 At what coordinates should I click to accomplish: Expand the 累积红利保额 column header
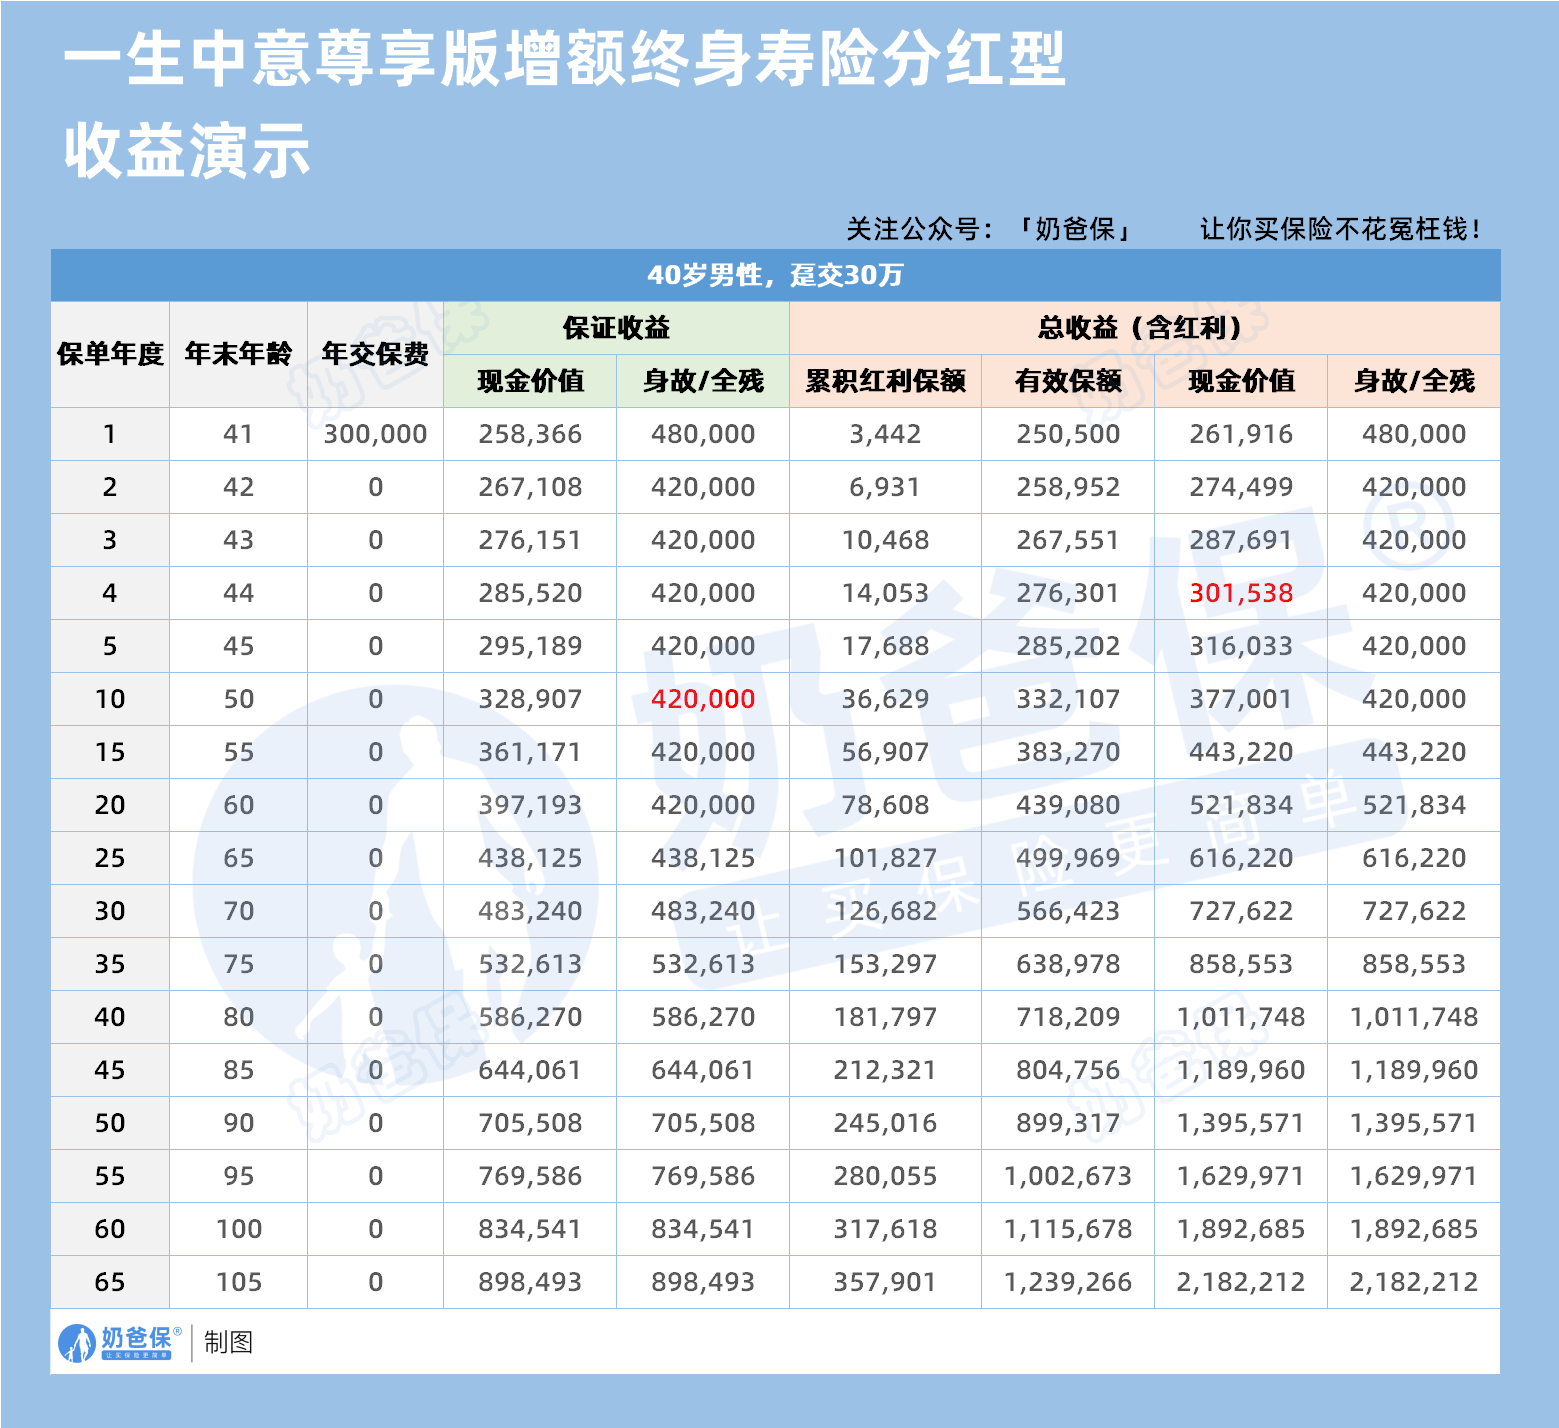click(x=885, y=381)
